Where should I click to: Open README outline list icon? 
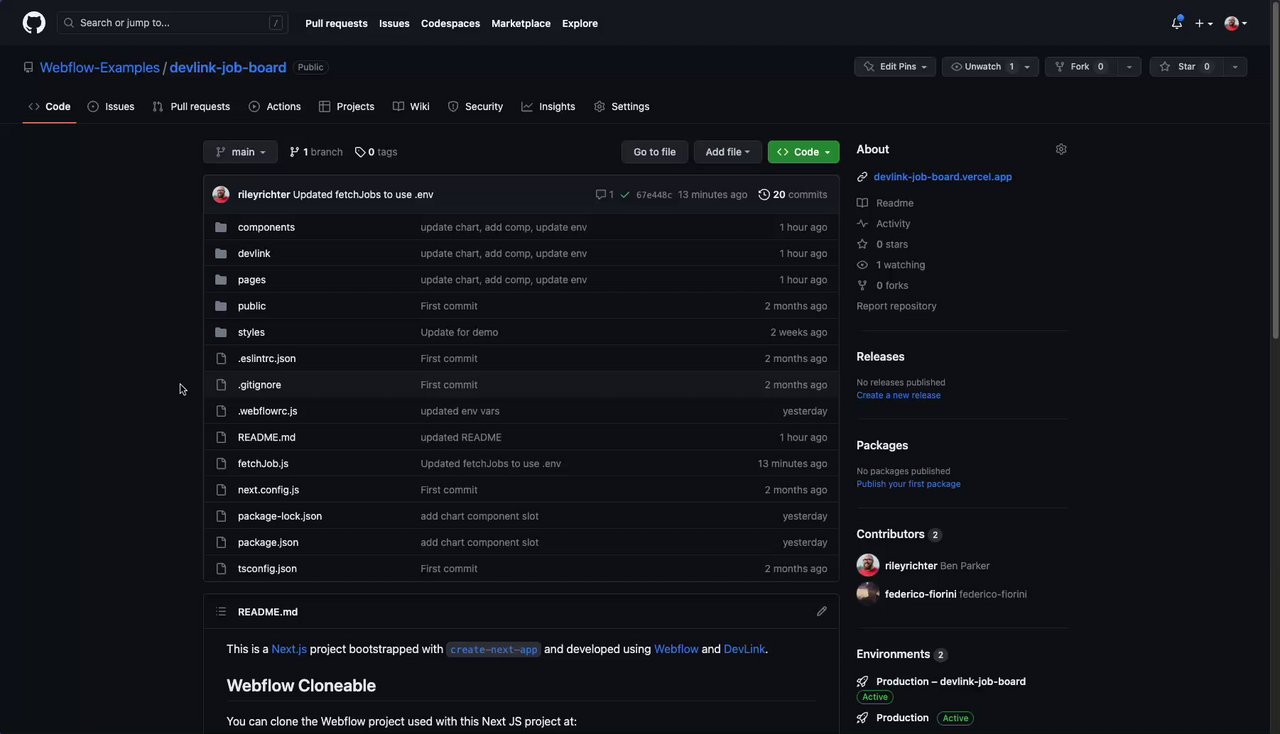pos(221,611)
